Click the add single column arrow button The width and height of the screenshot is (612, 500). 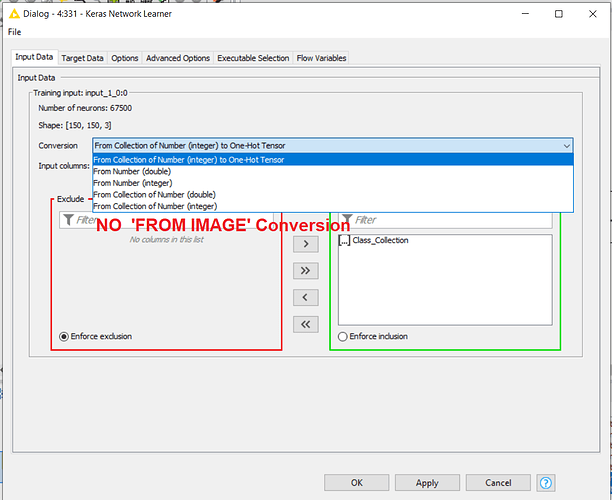click(306, 244)
